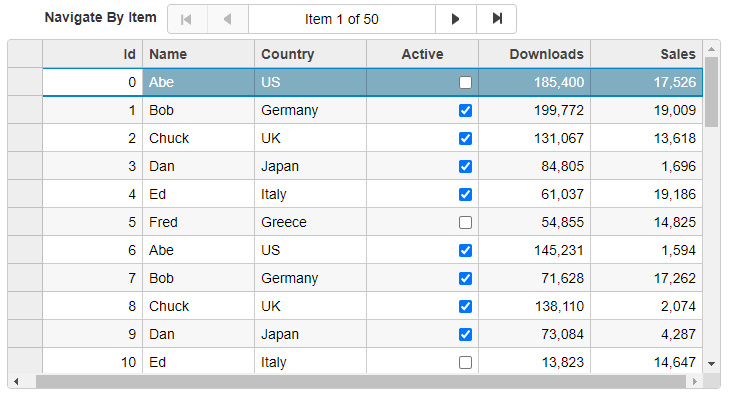Select Downloads cell 131,067
729x399 pixels.
[x=535, y=138]
